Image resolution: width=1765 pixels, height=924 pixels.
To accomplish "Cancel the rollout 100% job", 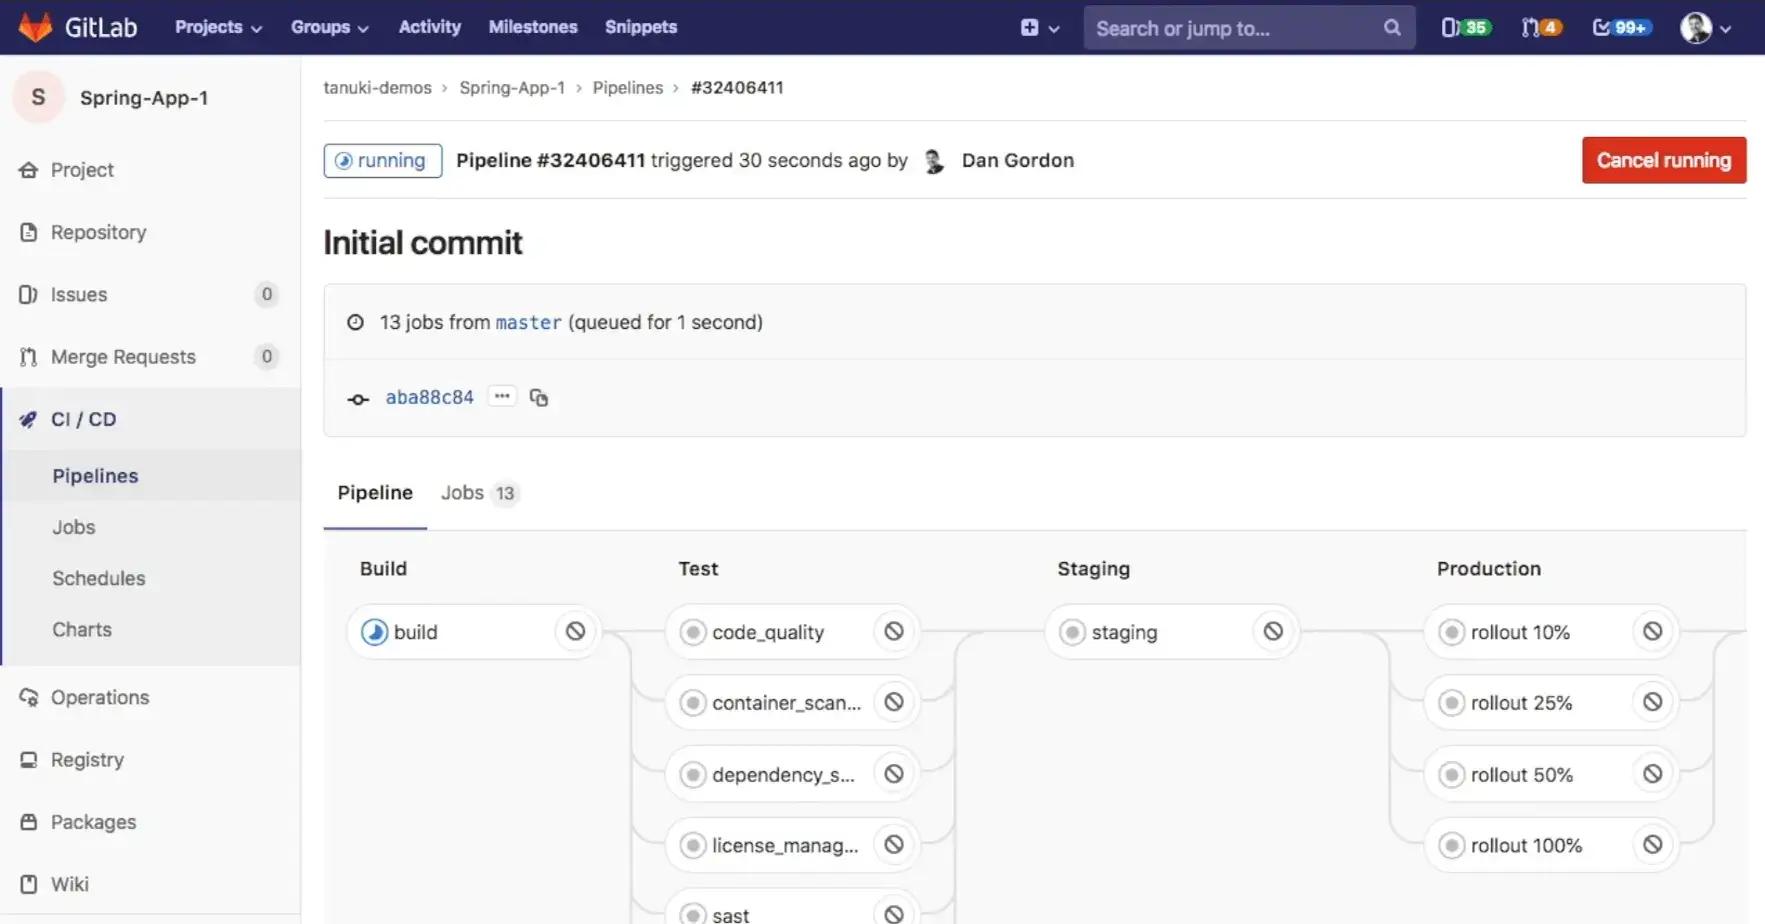I will 1652,845.
